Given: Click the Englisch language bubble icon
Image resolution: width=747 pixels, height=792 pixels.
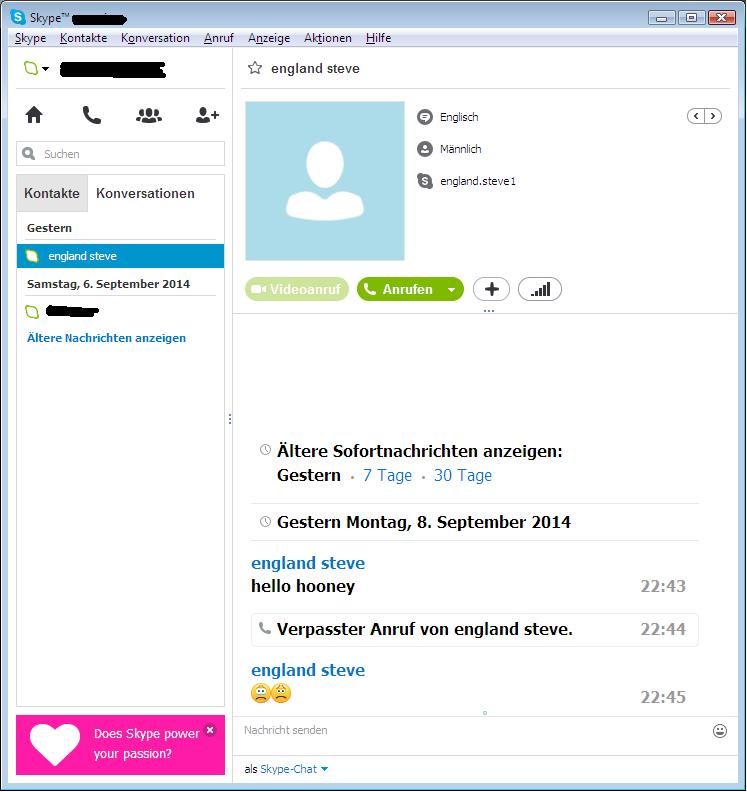Looking at the screenshot, I should (x=425, y=117).
